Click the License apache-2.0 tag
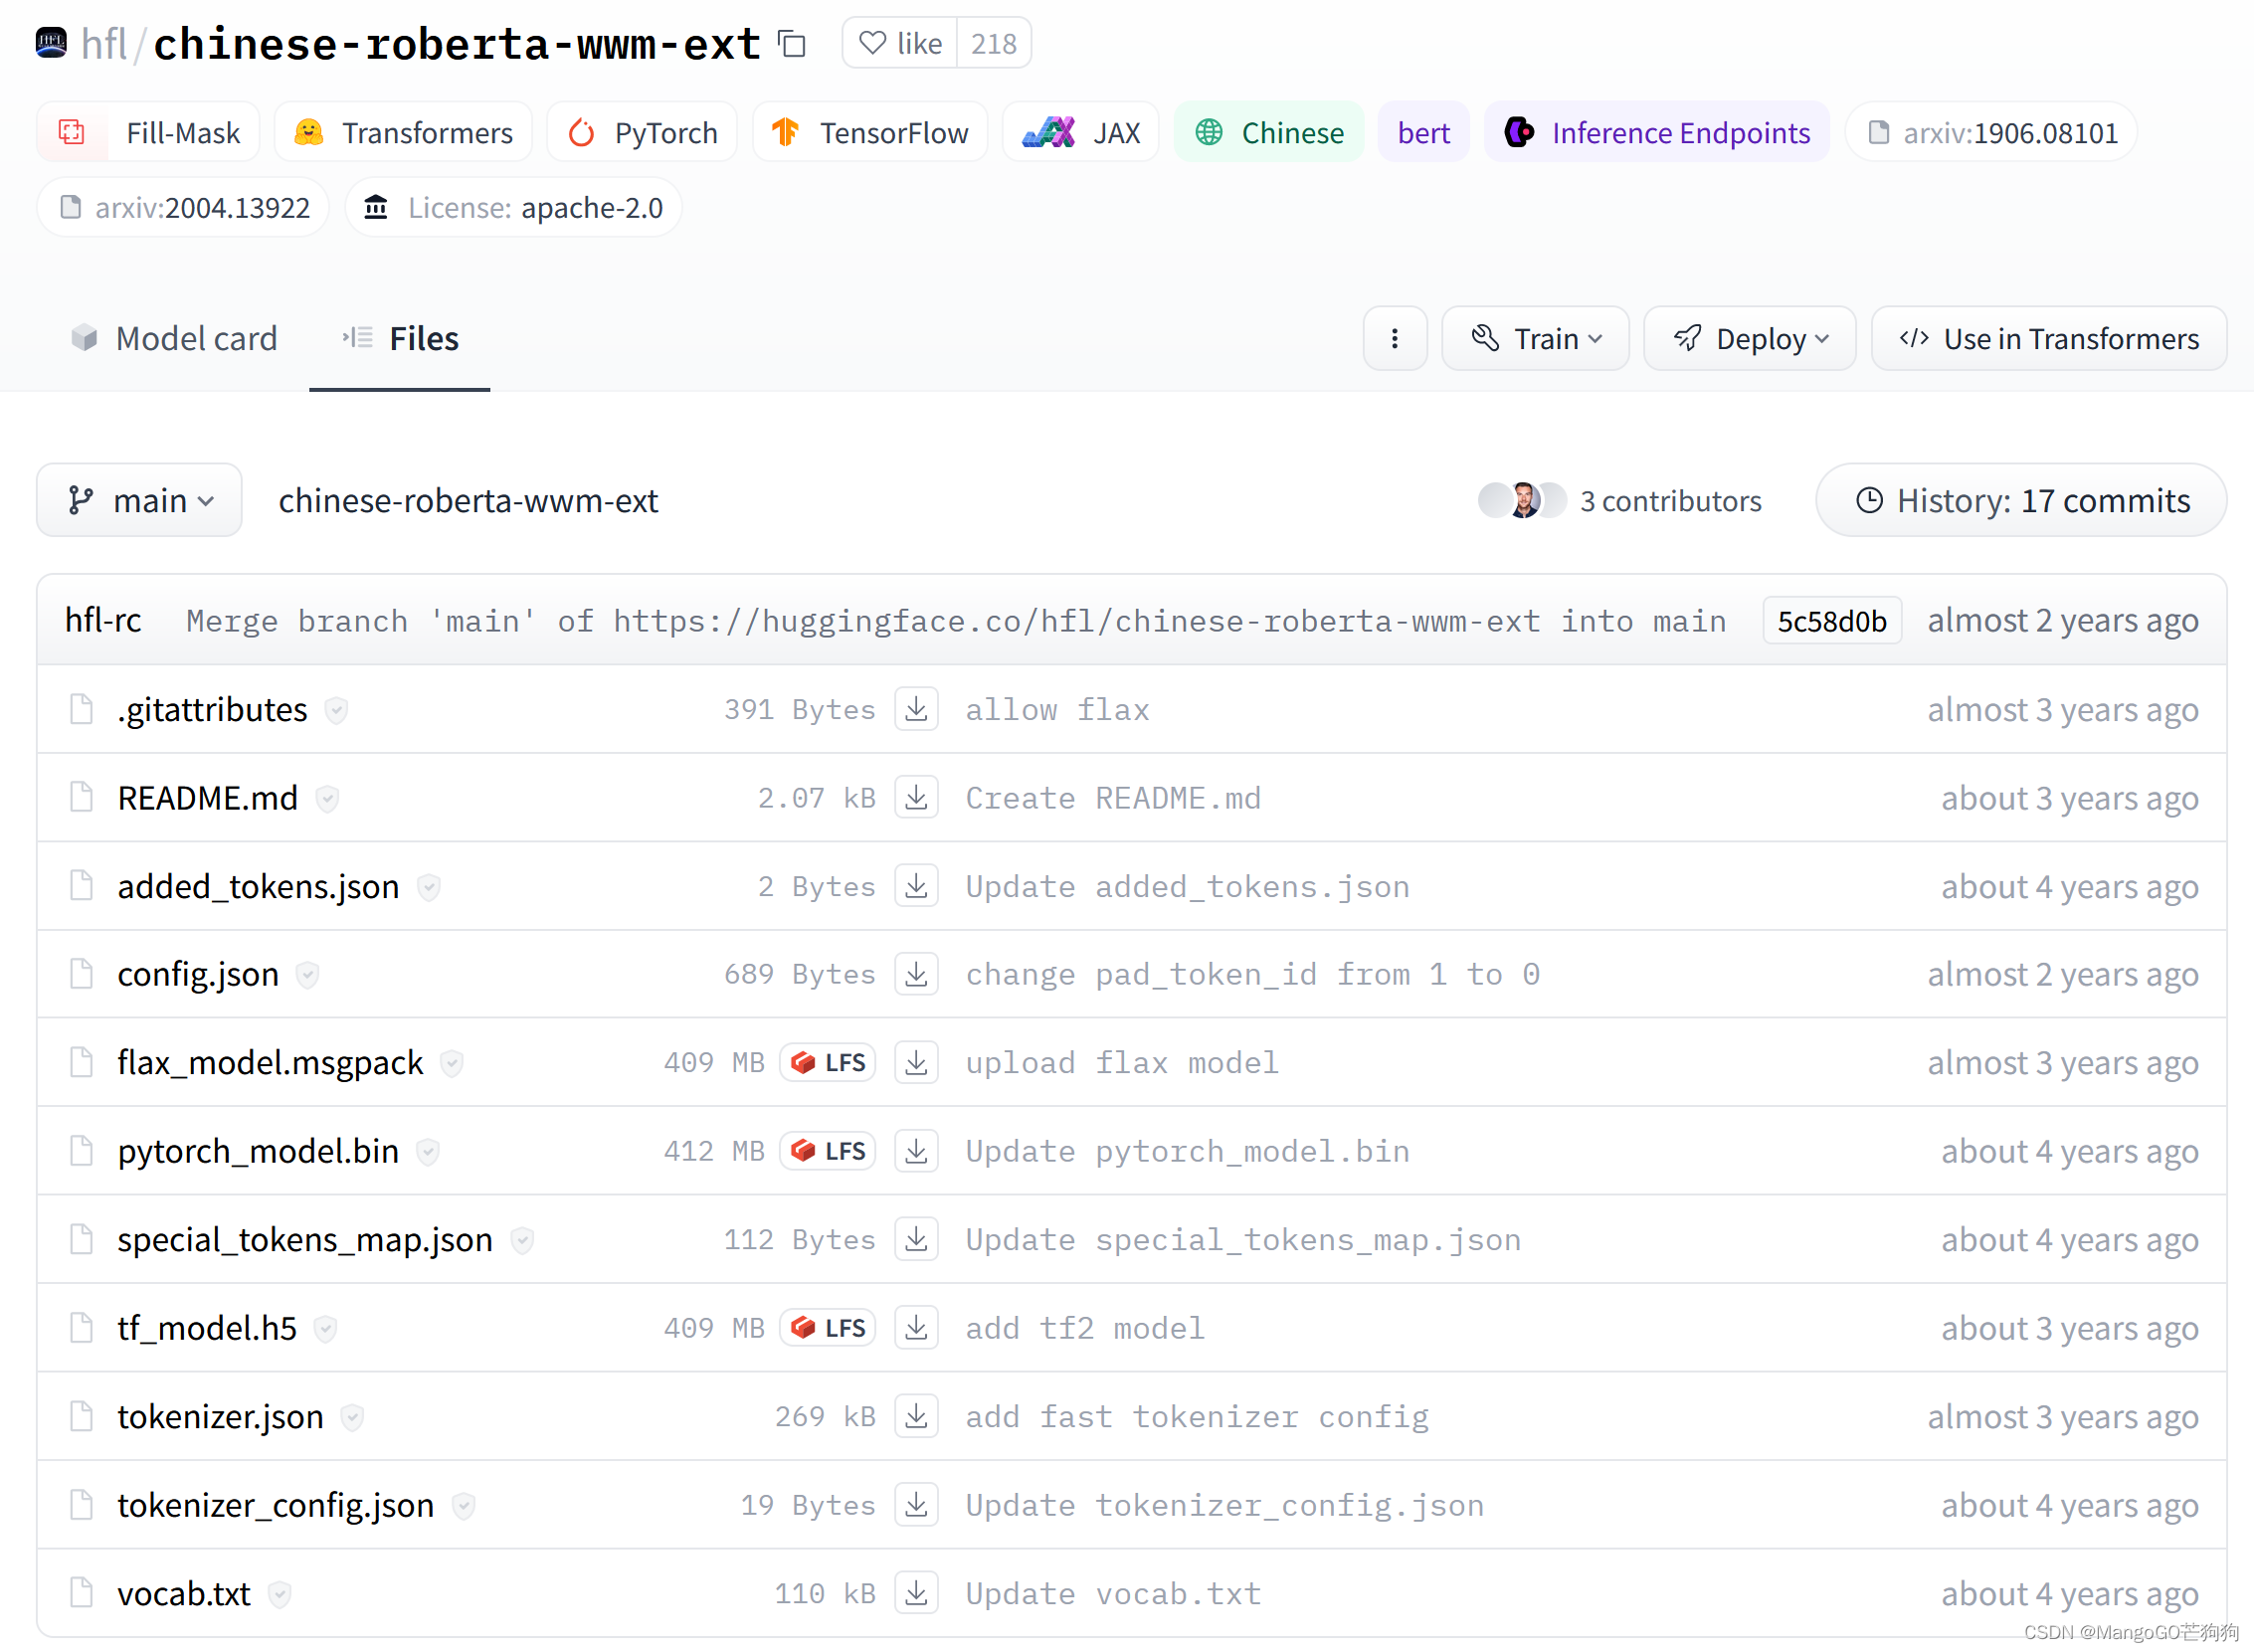Image resolution: width=2254 pixels, height=1652 pixels. click(514, 207)
